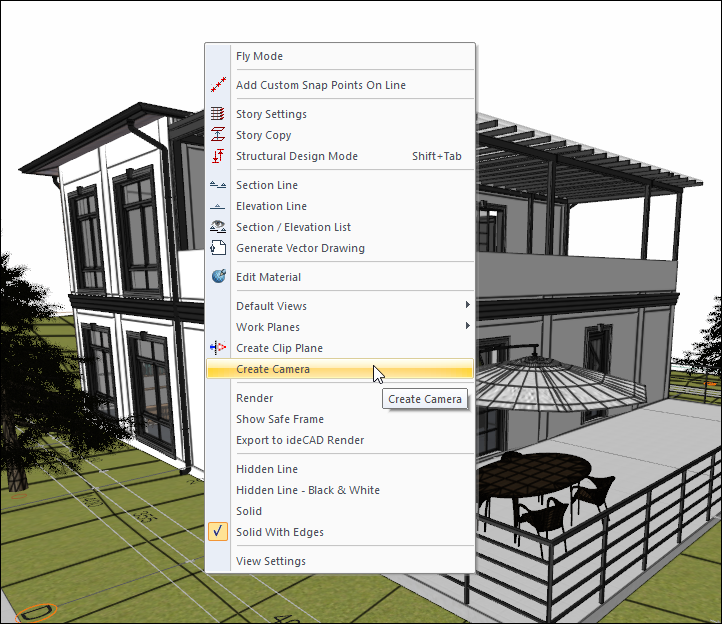Expand the Default Views submenu arrow
Image resolution: width=722 pixels, height=624 pixels.
pos(467,306)
